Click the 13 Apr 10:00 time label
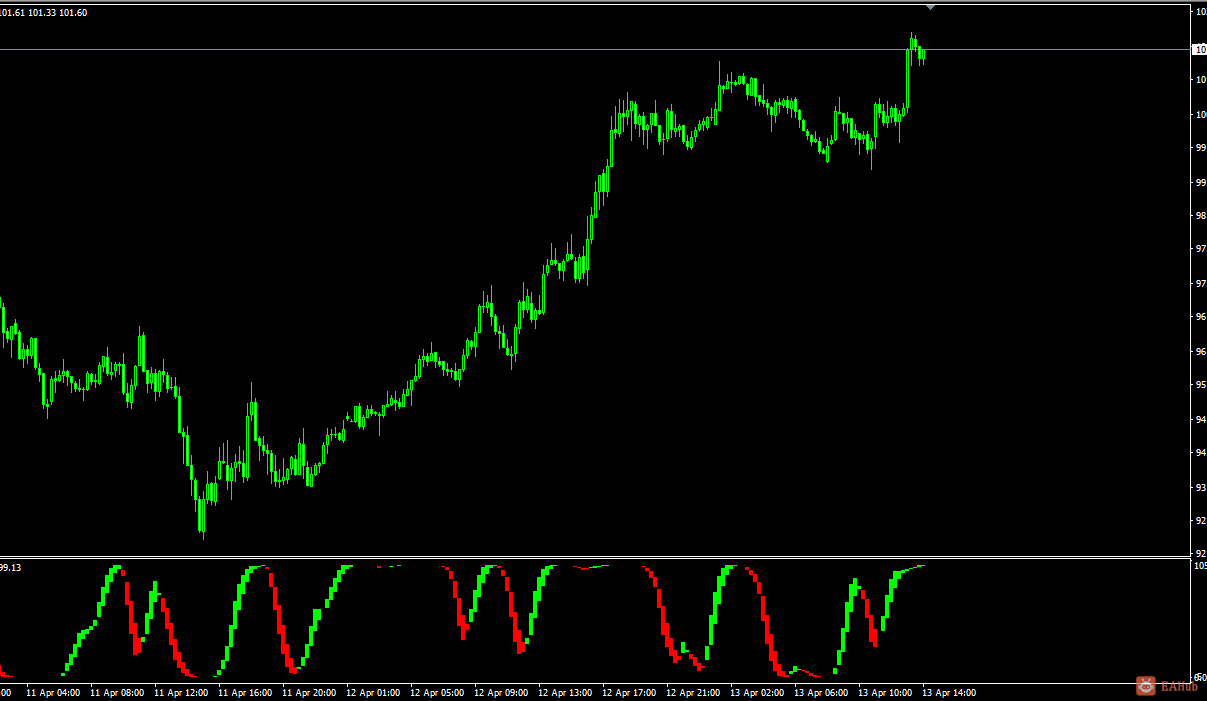 click(885, 692)
